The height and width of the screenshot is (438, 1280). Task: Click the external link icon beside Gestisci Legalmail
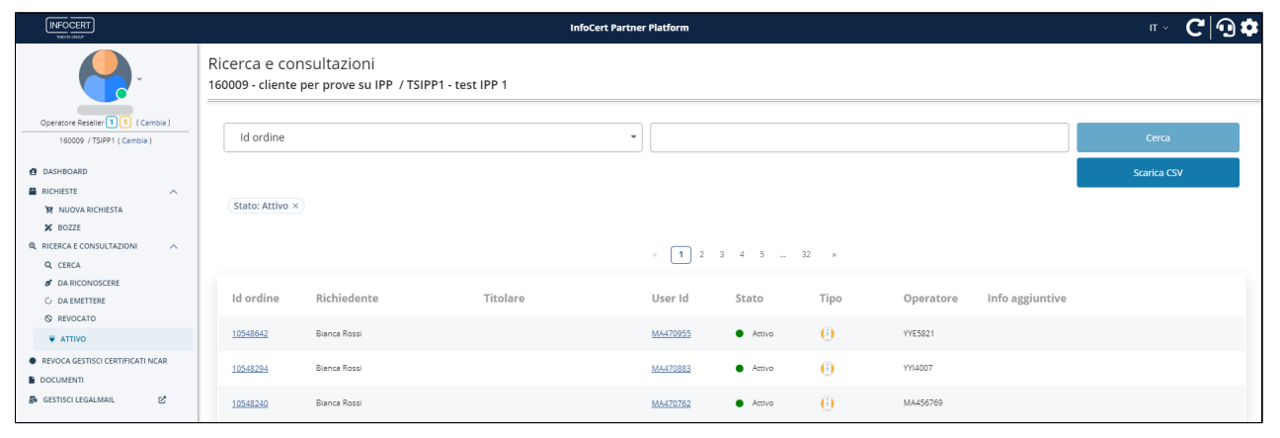pyautogui.click(x=162, y=400)
